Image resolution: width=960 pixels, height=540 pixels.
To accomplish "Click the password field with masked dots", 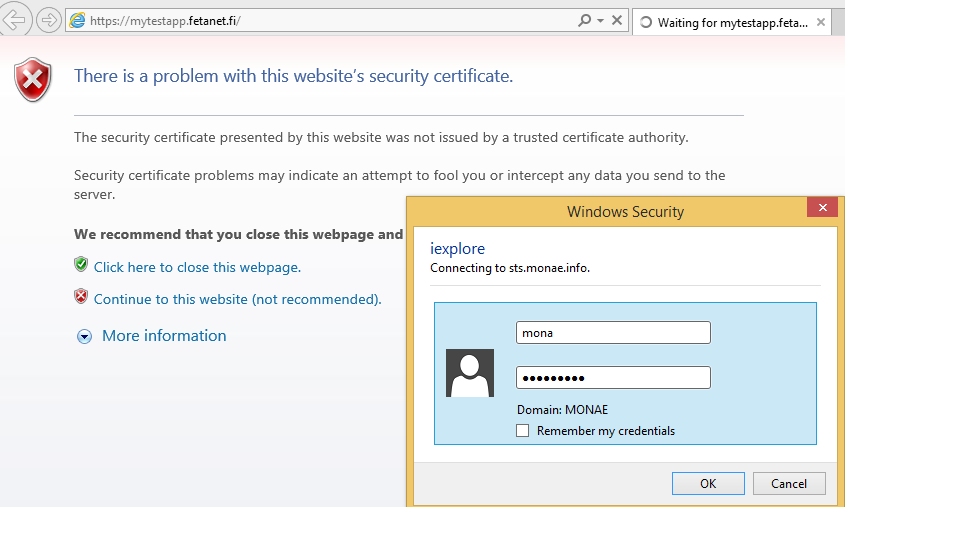I will click(x=613, y=378).
